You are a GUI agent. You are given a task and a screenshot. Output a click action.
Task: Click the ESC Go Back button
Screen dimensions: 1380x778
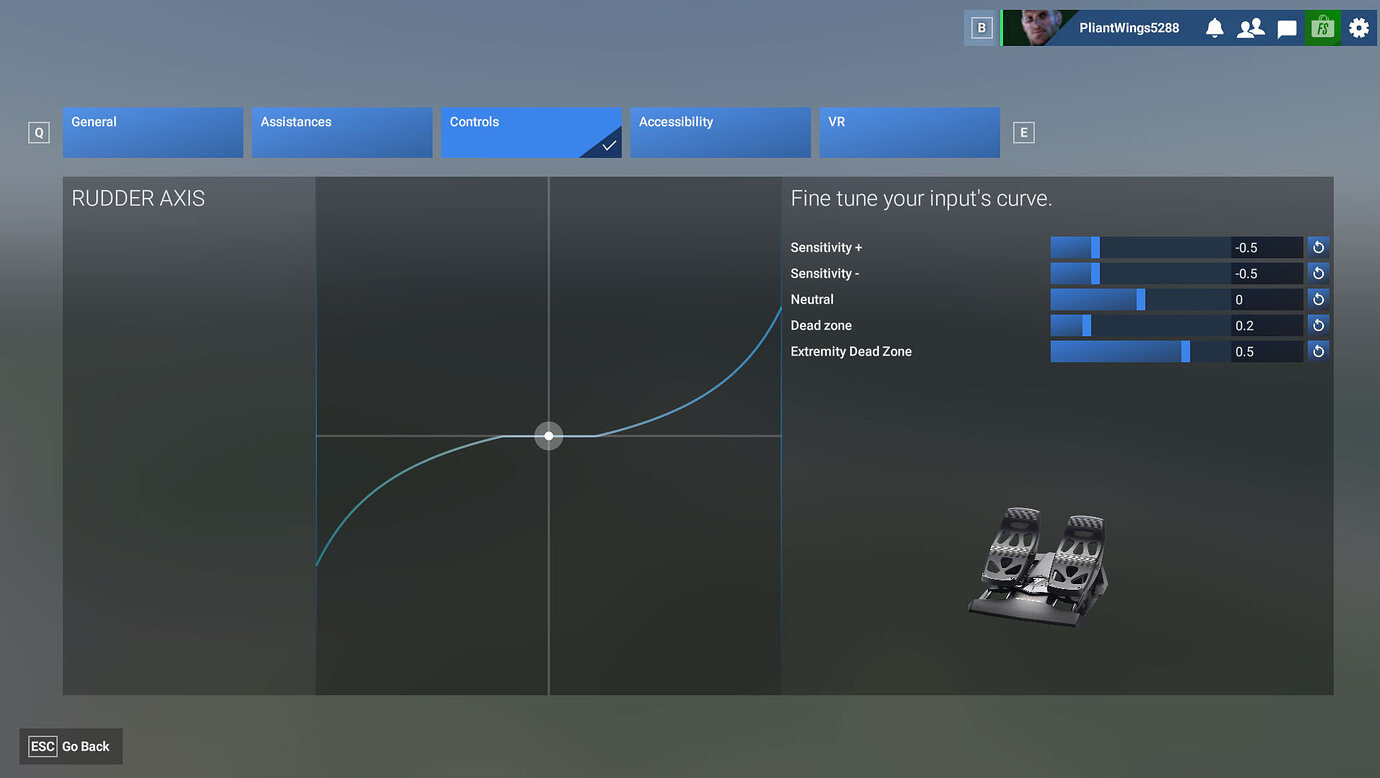(x=70, y=746)
